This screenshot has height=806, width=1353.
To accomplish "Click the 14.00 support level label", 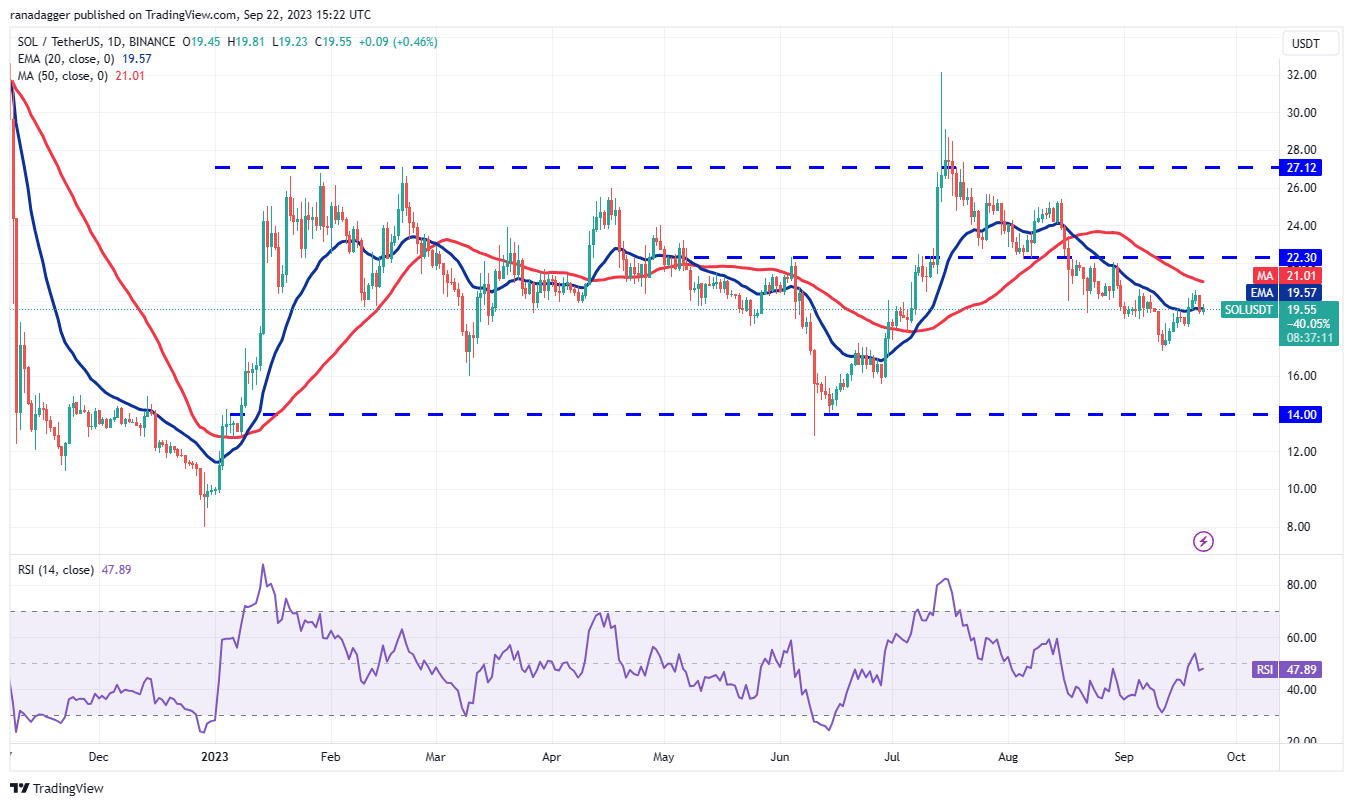I will point(1300,412).
